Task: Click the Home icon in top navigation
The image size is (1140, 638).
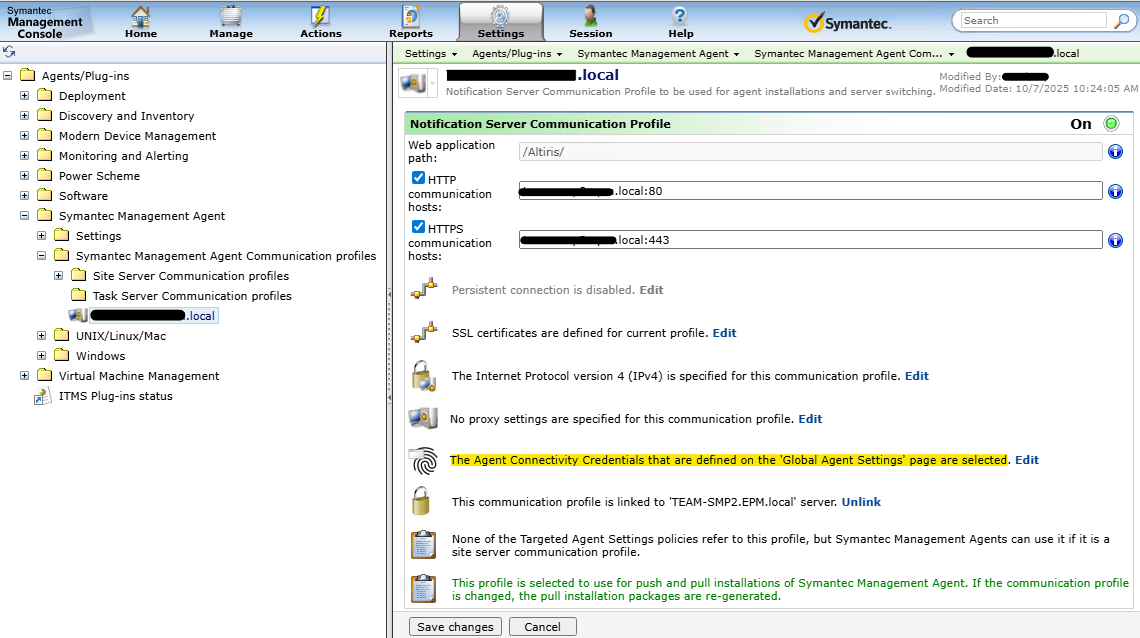Action: tap(141, 16)
